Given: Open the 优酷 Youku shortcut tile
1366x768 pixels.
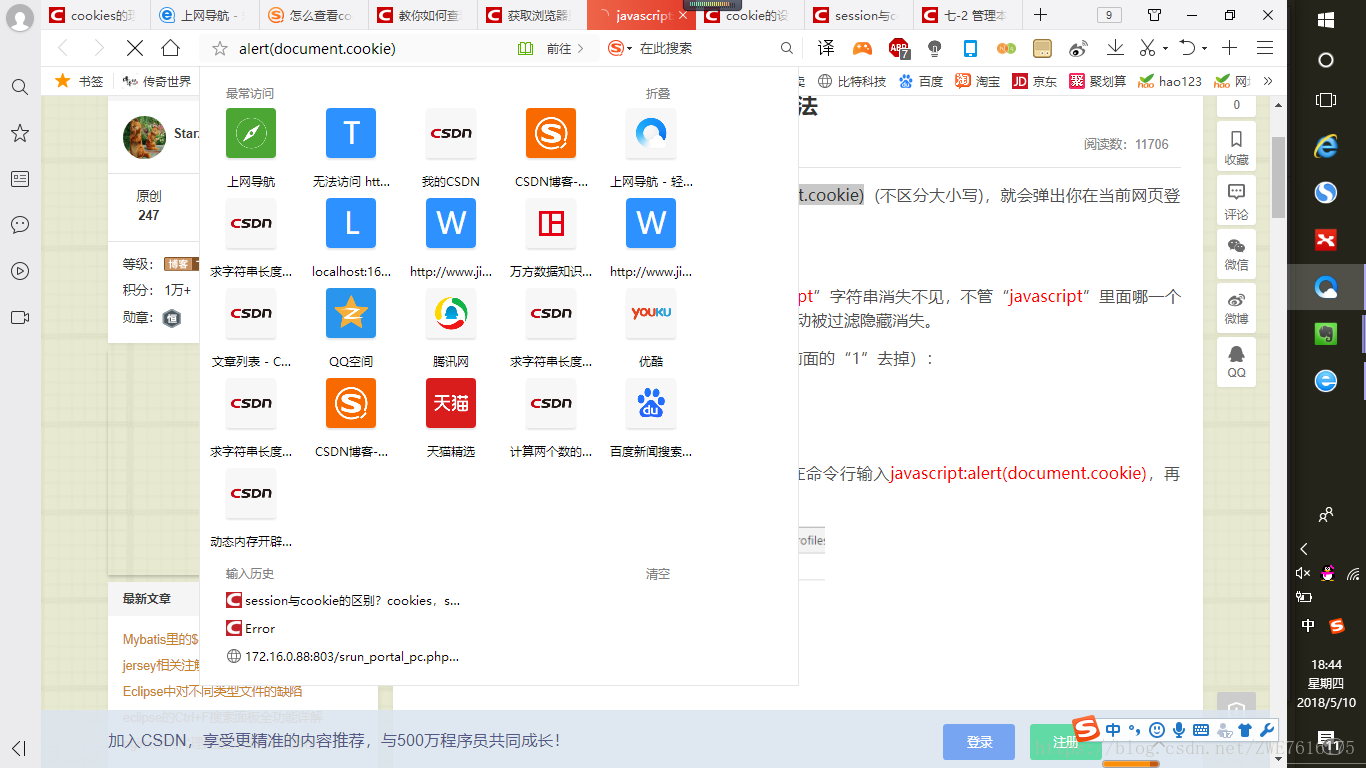Looking at the screenshot, I should point(651,313).
